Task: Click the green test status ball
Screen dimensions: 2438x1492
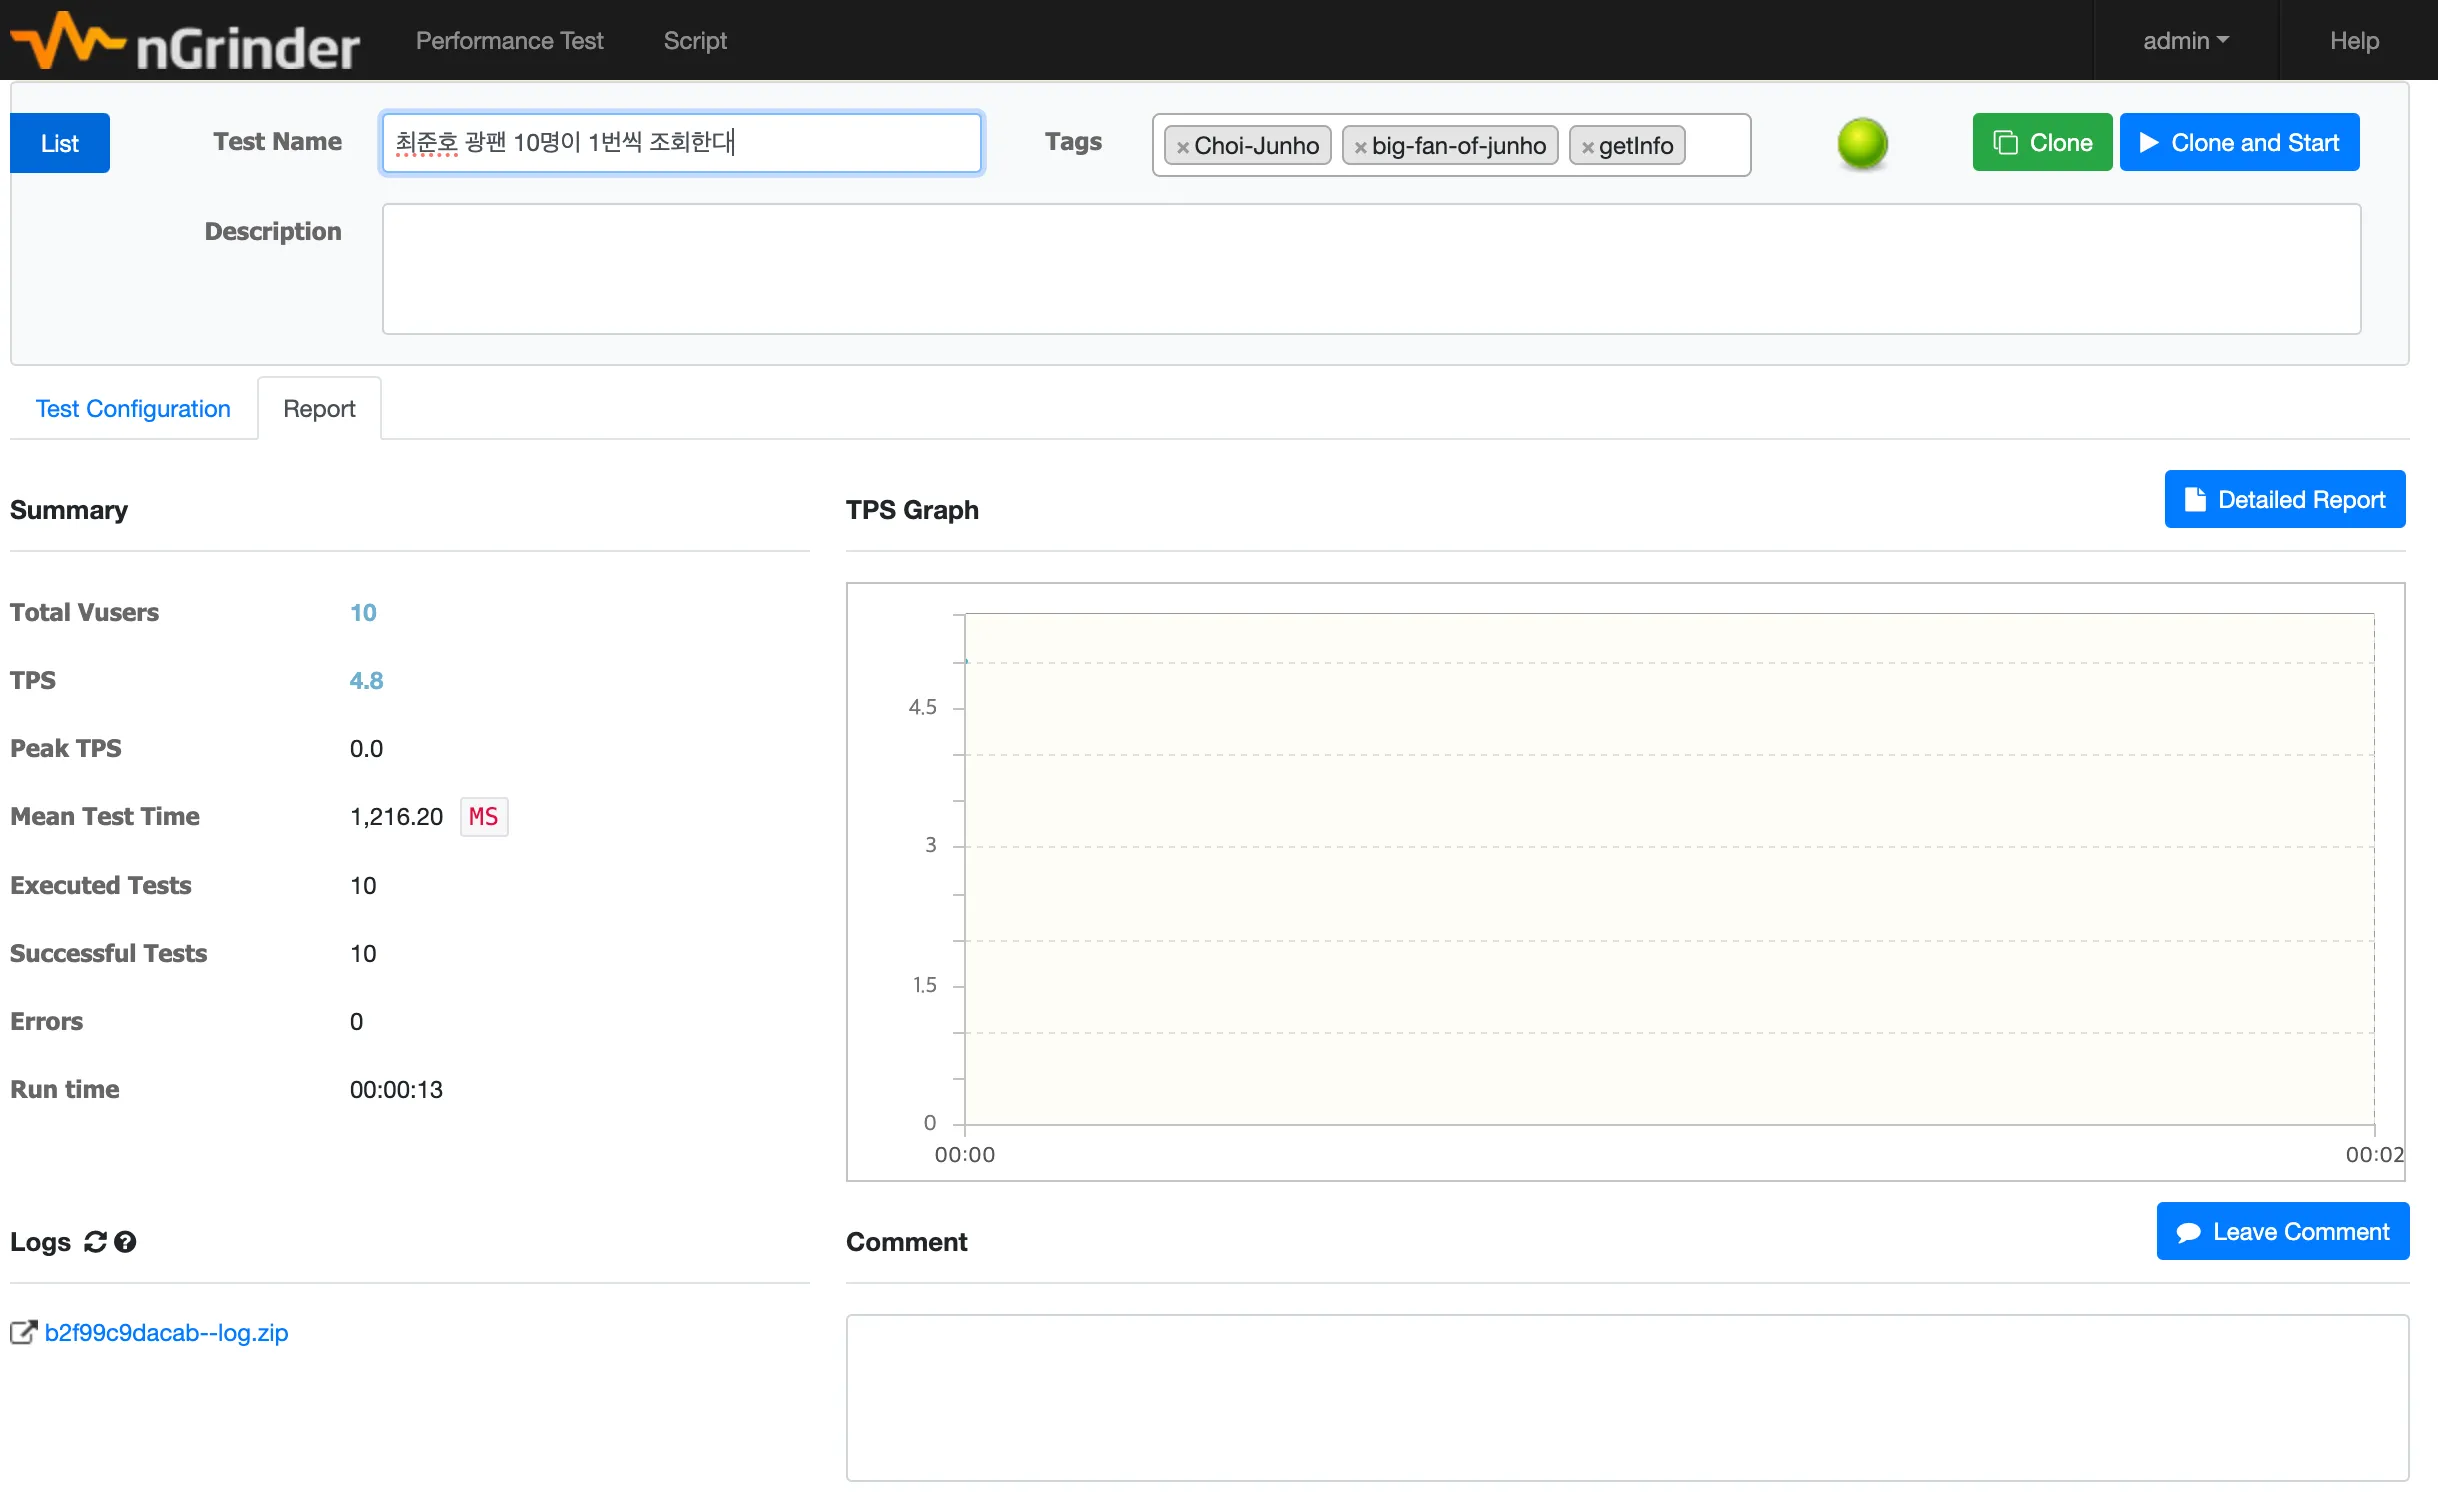Action: tap(1862, 143)
